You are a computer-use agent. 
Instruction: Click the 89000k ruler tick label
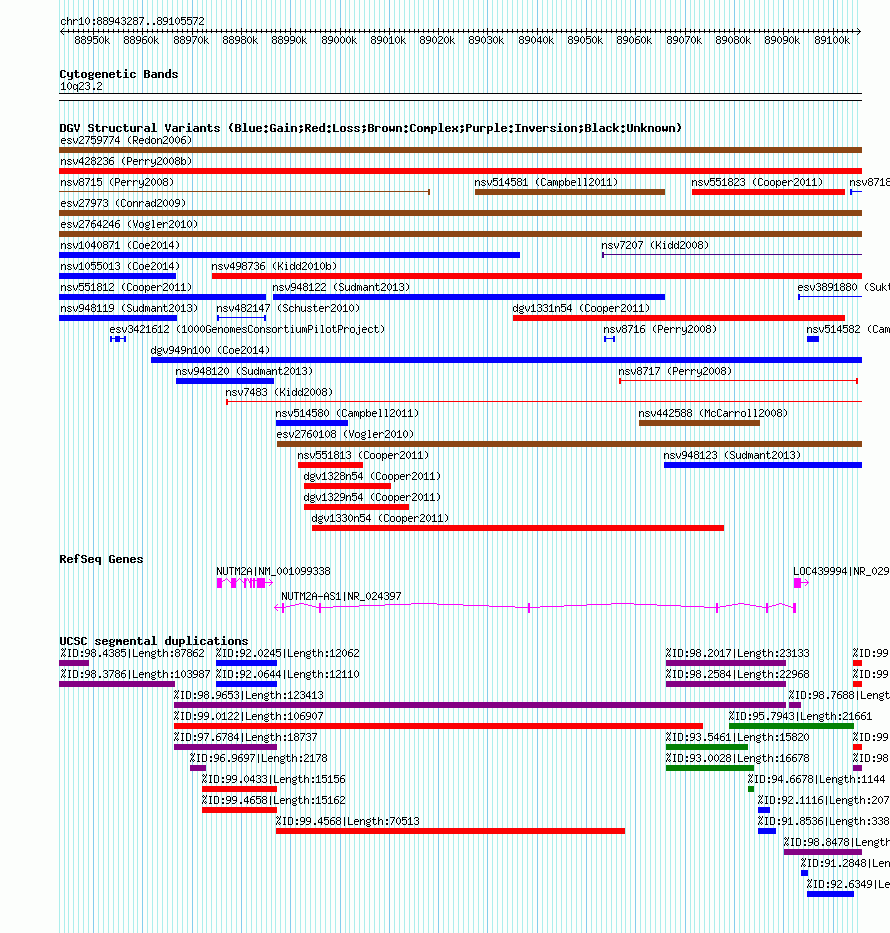pos(339,40)
